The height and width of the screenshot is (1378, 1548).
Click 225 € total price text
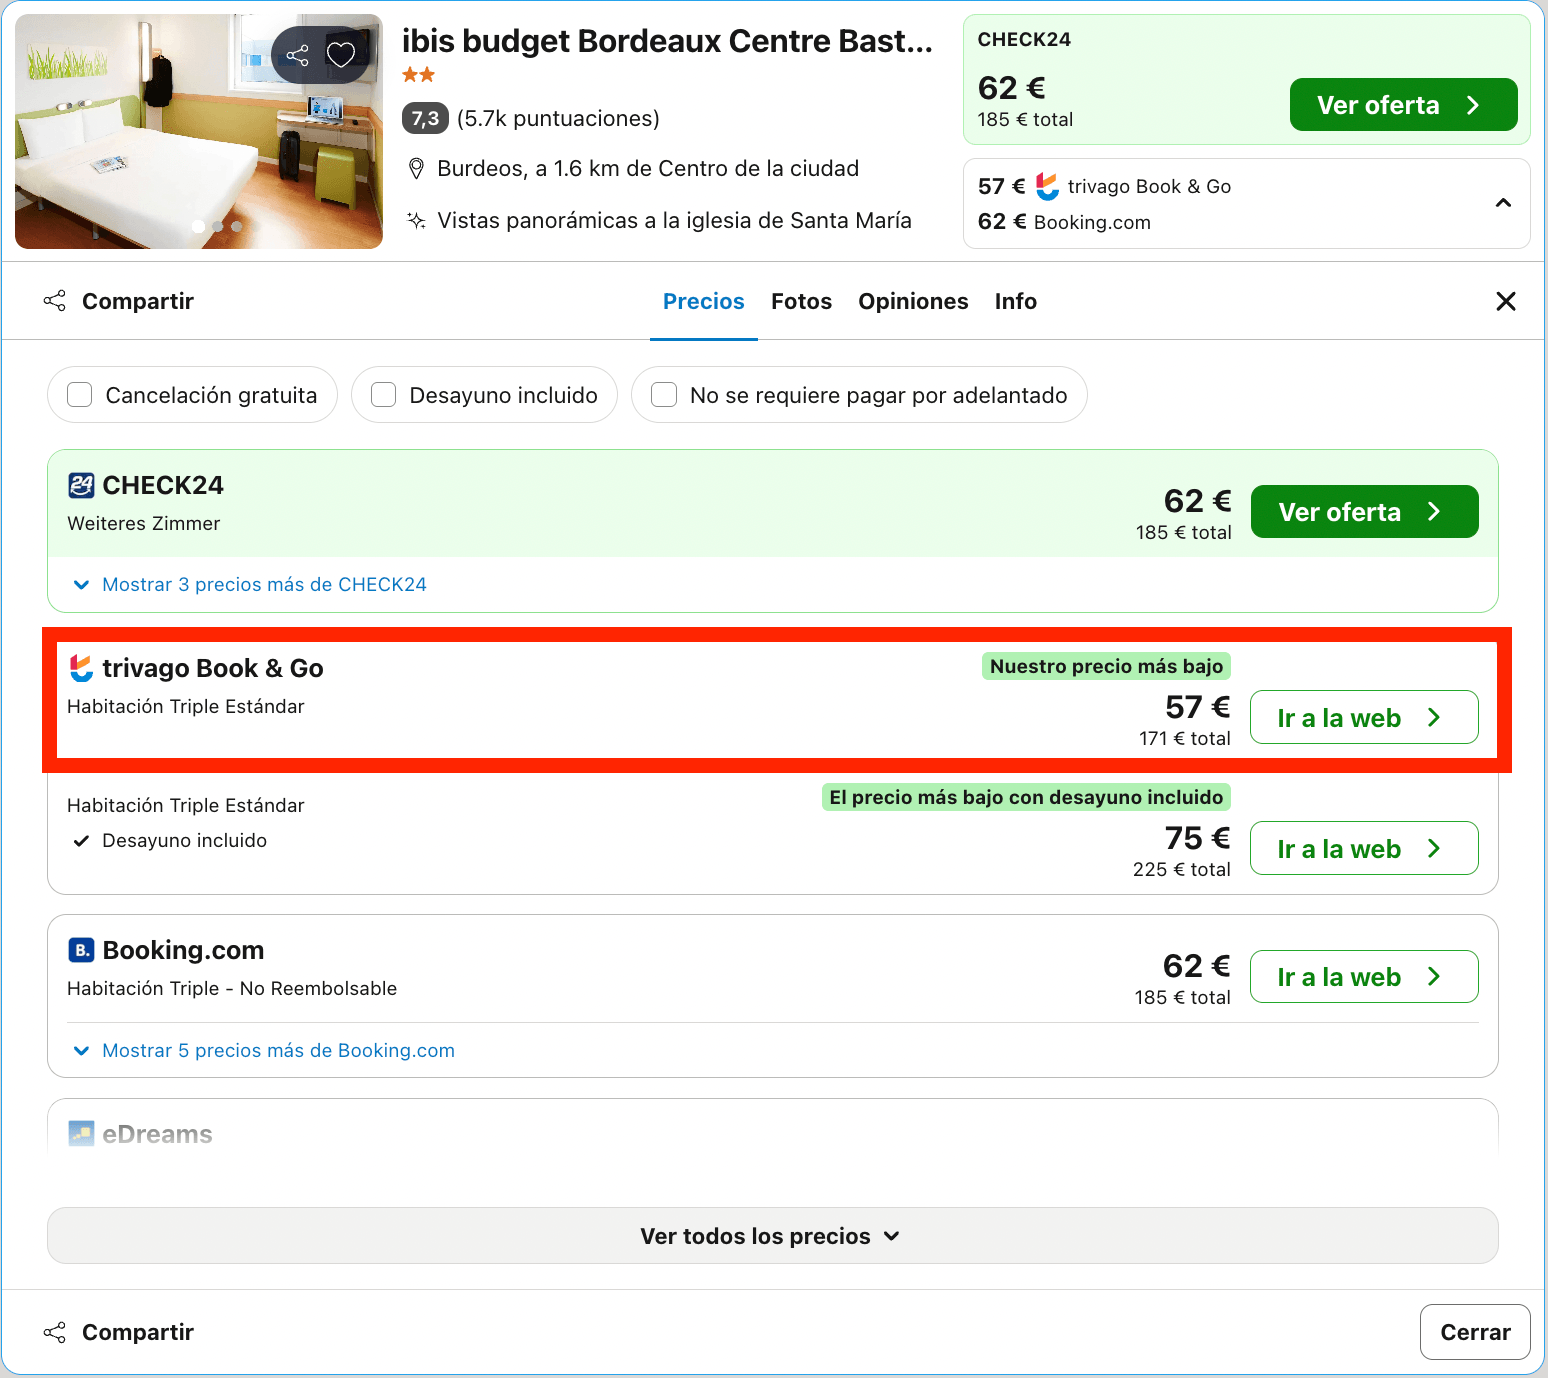(1182, 869)
